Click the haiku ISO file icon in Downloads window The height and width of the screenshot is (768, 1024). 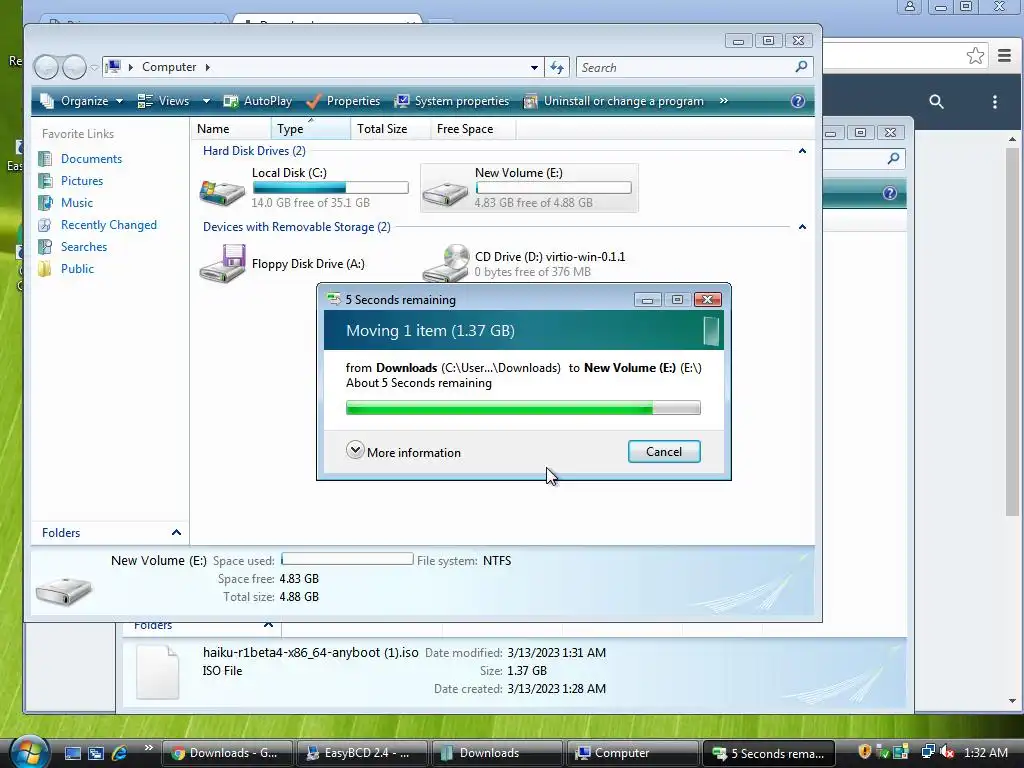(157, 672)
